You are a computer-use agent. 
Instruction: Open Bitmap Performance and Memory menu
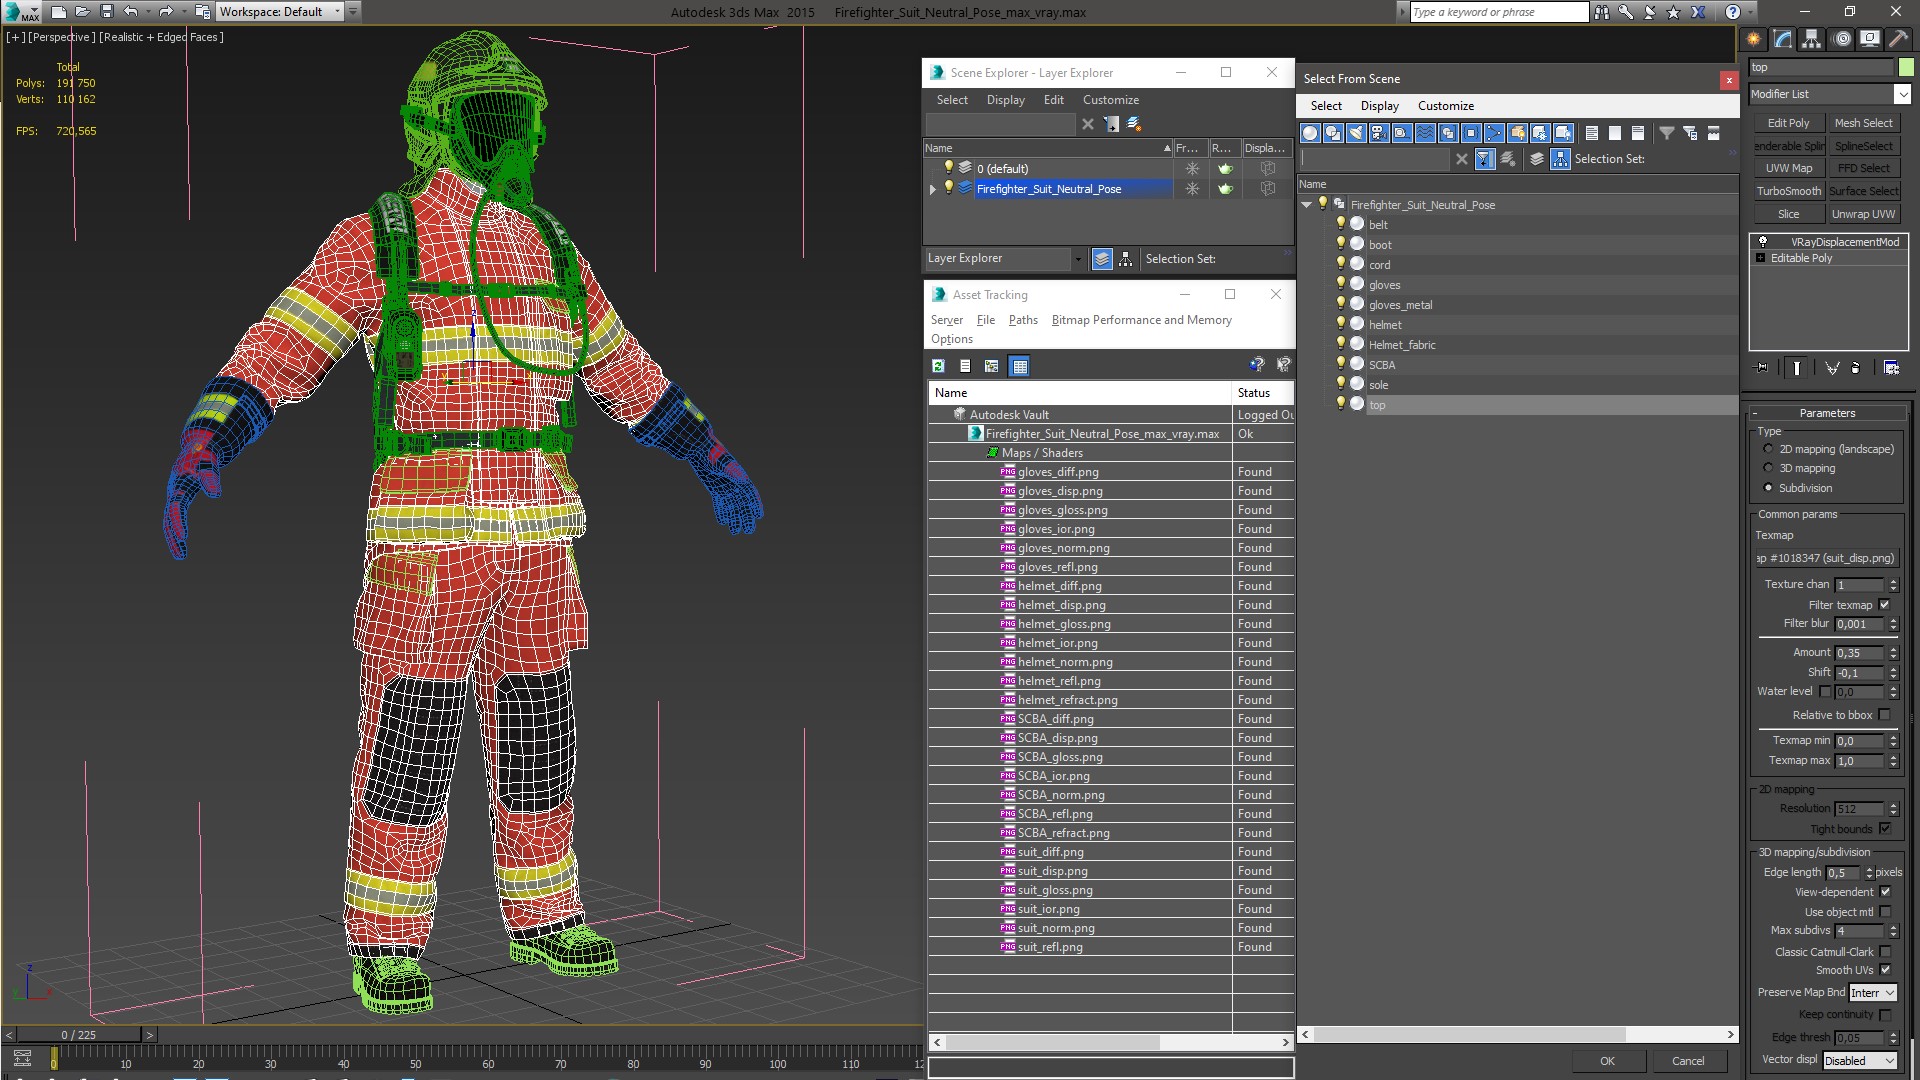(1141, 320)
